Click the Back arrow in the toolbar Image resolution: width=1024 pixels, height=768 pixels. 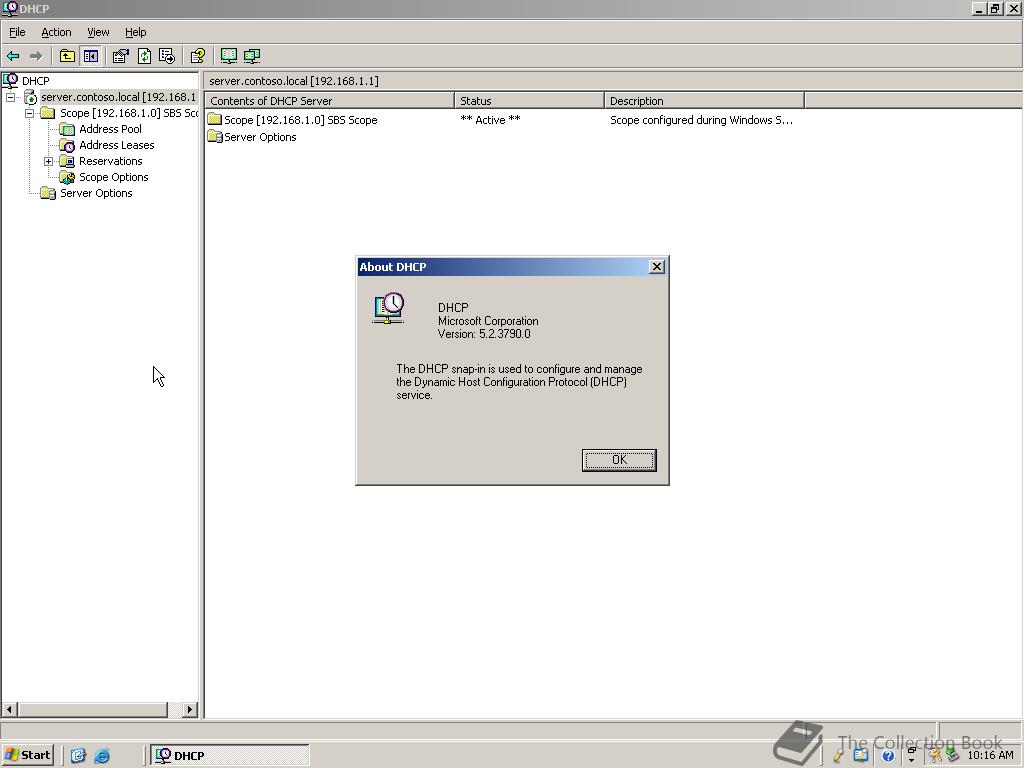tap(13, 56)
